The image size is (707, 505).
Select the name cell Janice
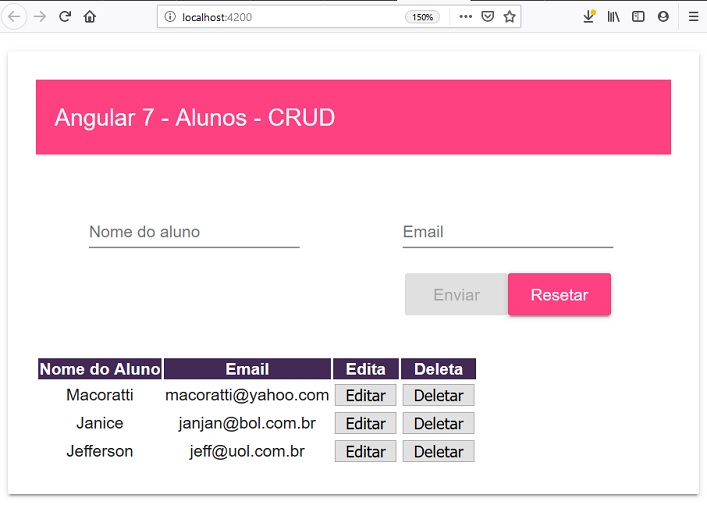pyautogui.click(x=100, y=423)
